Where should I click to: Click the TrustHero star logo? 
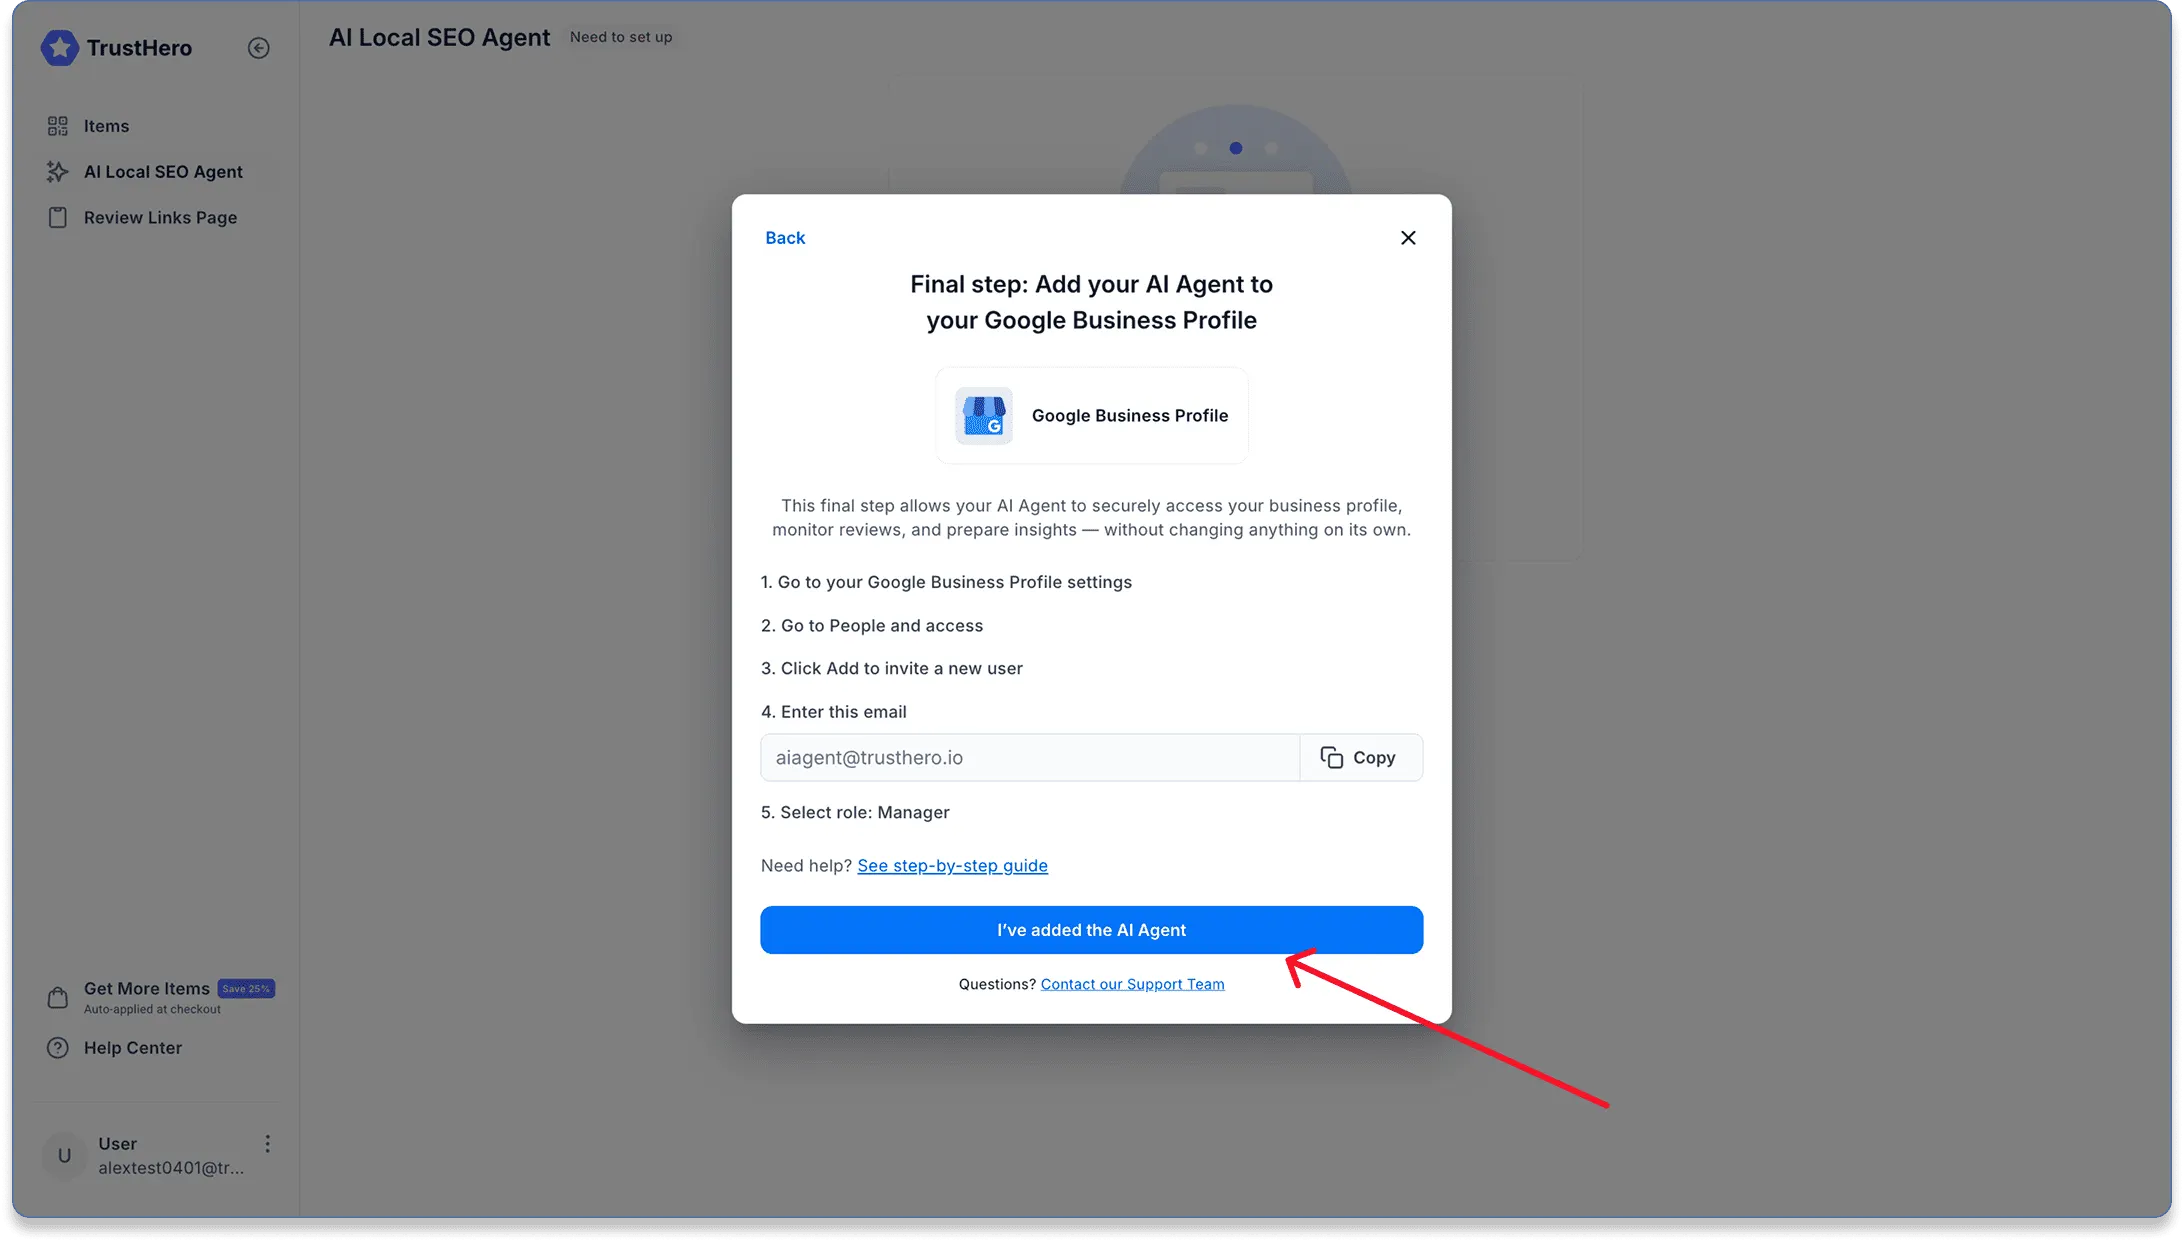coord(59,47)
